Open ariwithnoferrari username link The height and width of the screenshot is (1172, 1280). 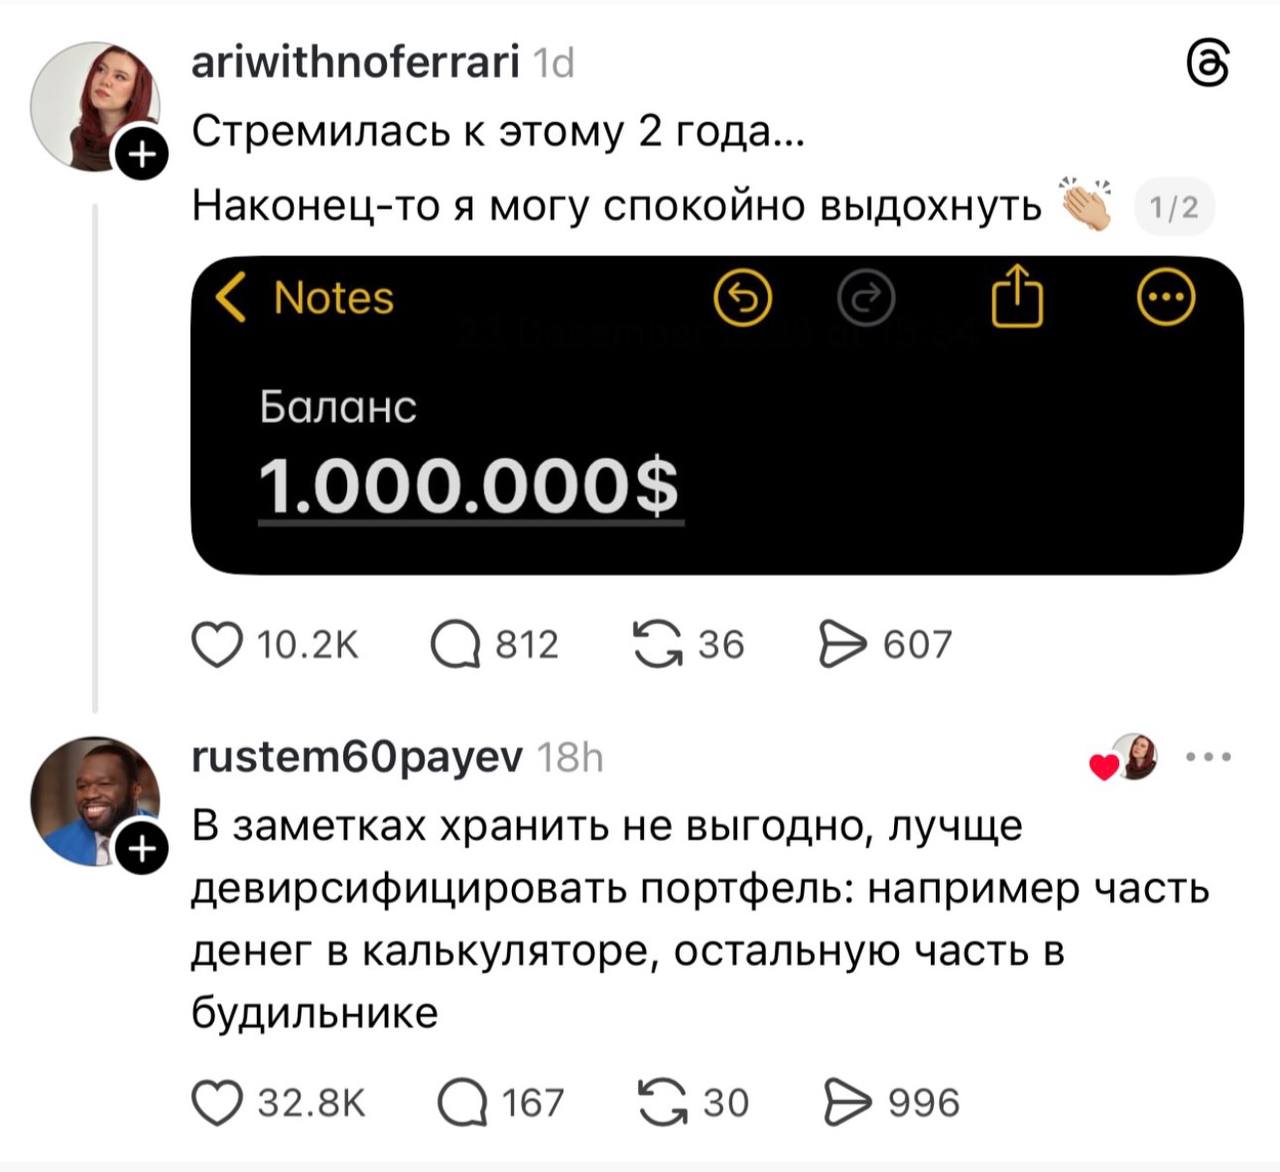tap(355, 63)
